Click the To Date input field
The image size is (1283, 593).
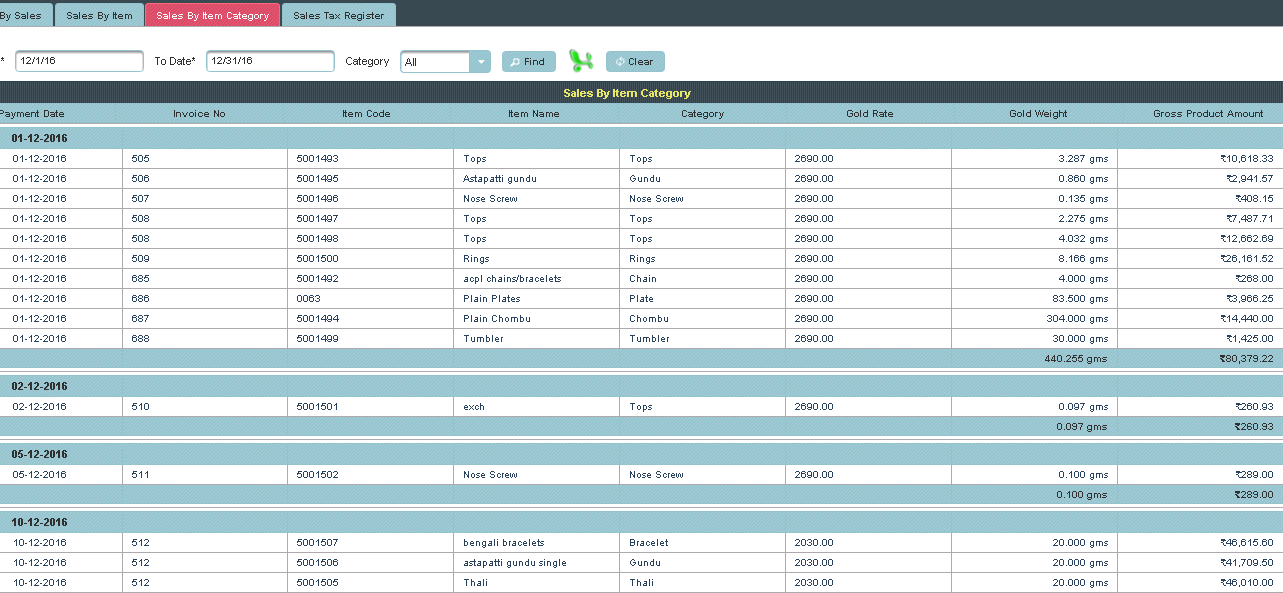coord(270,62)
